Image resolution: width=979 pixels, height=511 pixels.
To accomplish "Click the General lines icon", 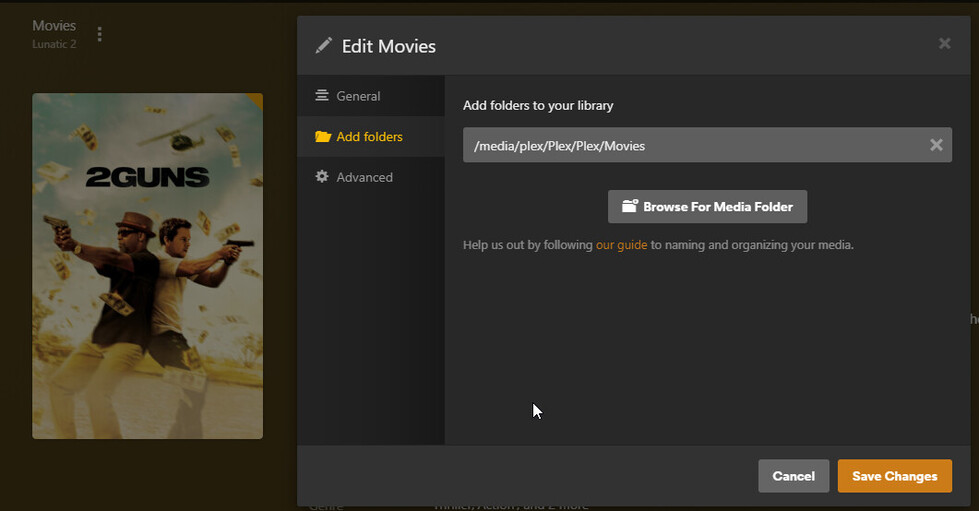I will [322, 95].
